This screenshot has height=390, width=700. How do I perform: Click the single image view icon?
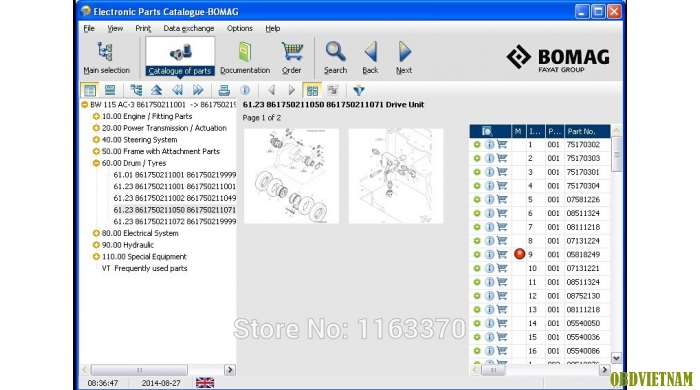333,90
